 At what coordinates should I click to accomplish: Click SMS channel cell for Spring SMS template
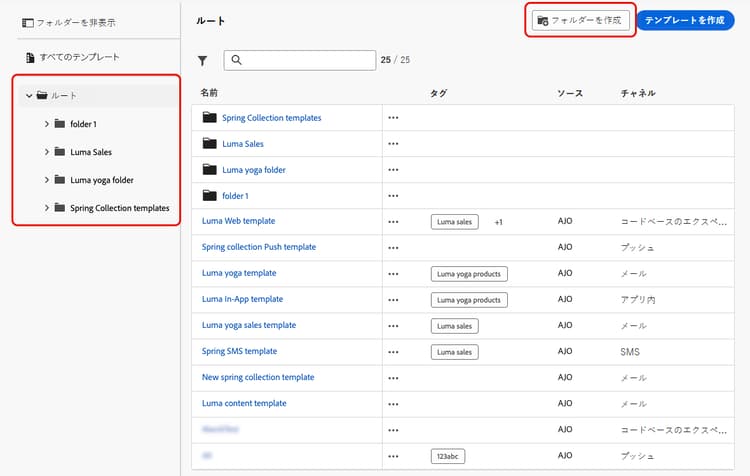pyautogui.click(x=630, y=352)
